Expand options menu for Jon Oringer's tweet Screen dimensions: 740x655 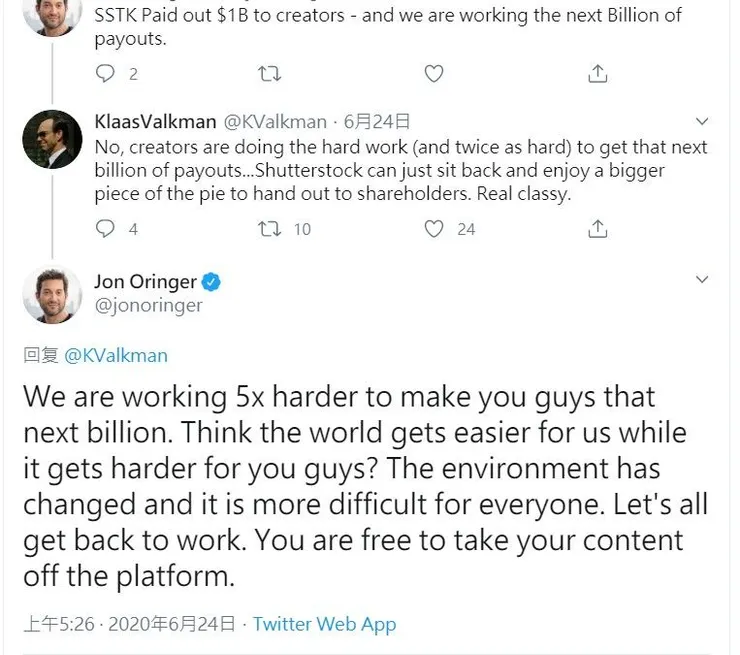click(x=702, y=280)
